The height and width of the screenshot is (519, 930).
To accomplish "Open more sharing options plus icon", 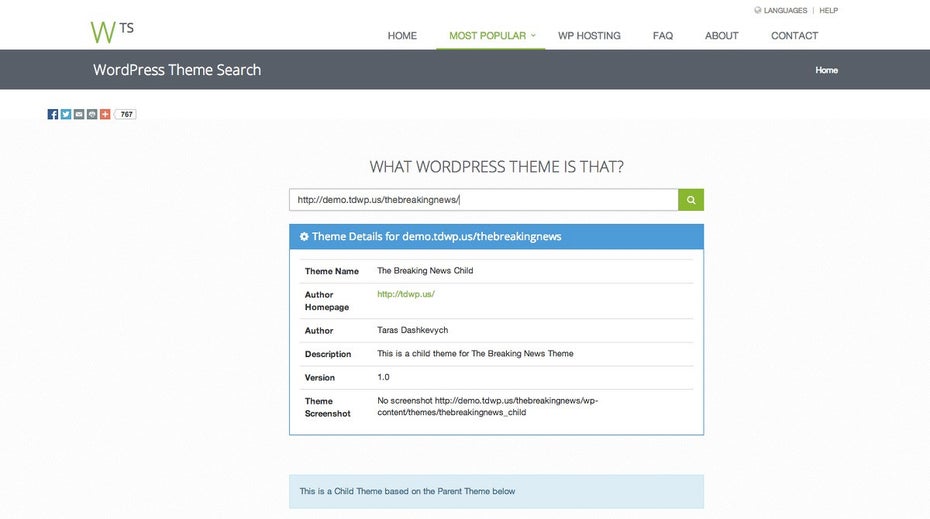I will click(x=105, y=114).
